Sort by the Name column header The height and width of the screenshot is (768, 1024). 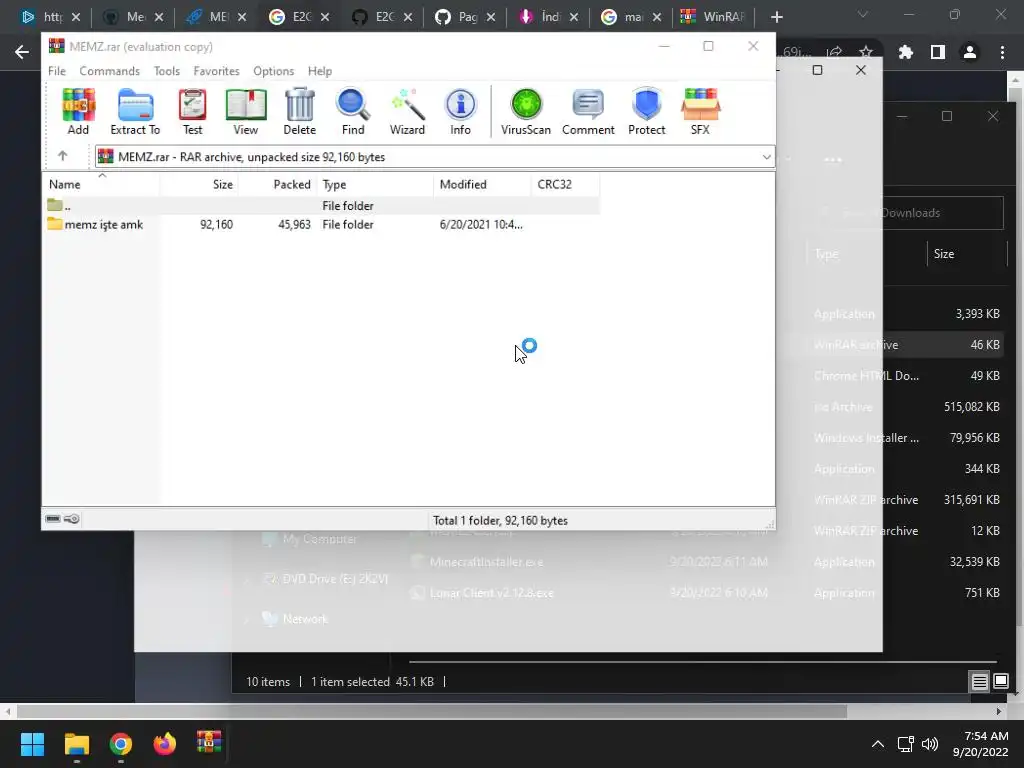tap(101, 184)
